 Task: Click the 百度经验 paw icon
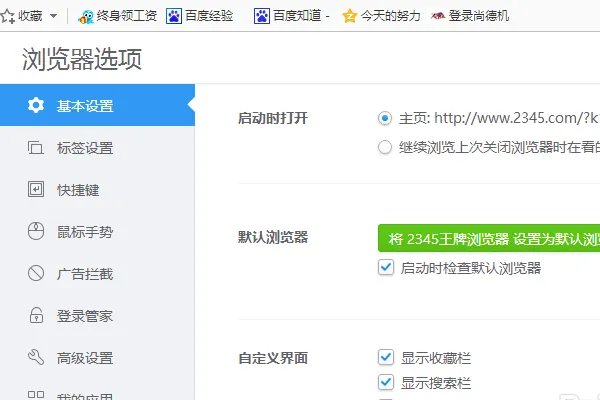click(x=174, y=16)
